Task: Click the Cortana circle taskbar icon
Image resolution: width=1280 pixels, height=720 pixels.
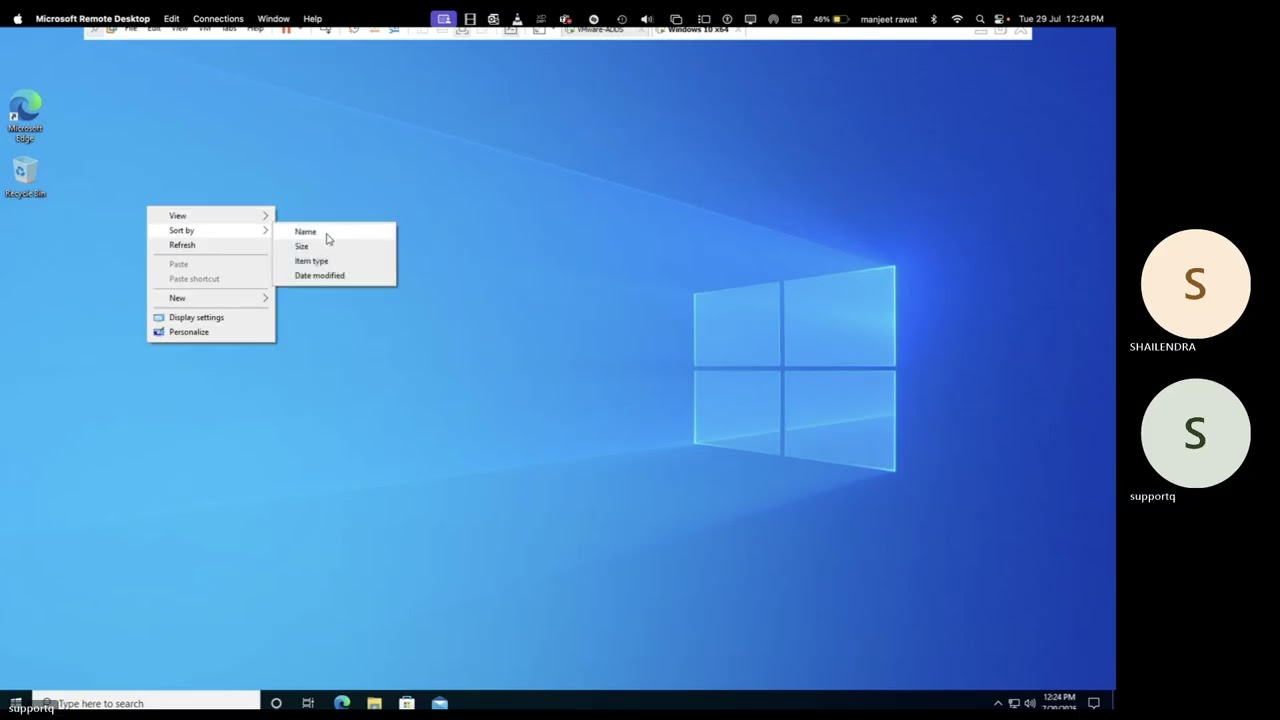Action: pos(276,703)
